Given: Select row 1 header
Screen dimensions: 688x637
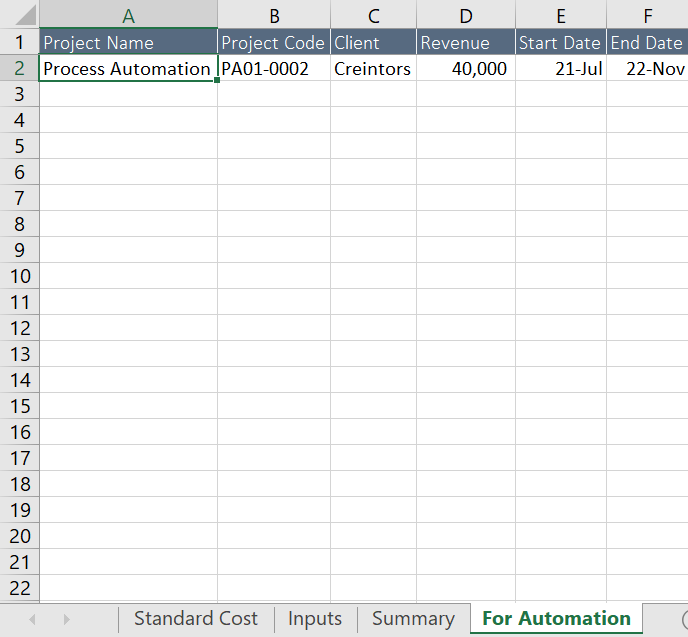Looking at the screenshot, I should point(19,42).
